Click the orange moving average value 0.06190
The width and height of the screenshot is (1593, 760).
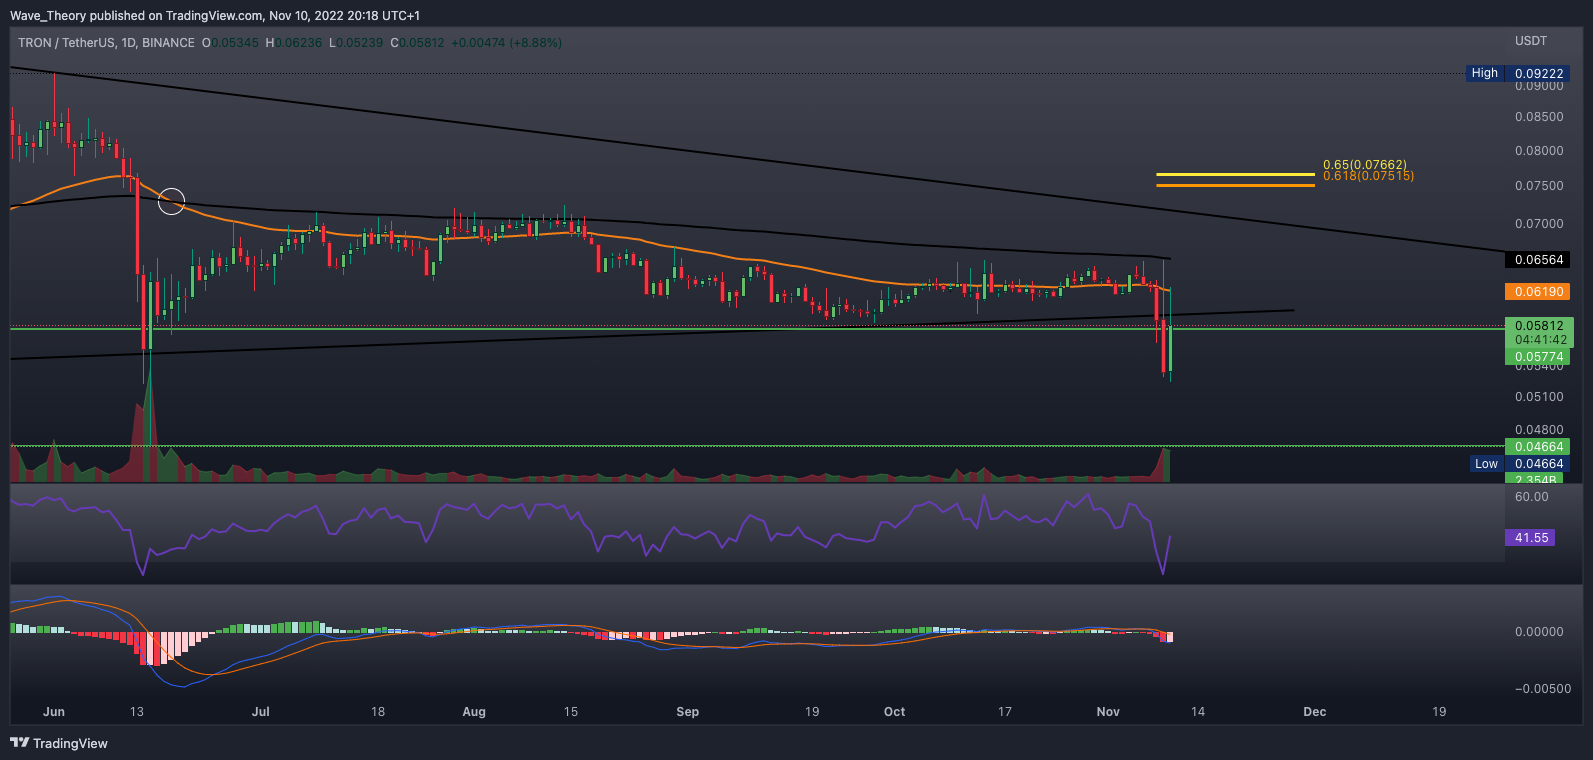[1538, 292]
